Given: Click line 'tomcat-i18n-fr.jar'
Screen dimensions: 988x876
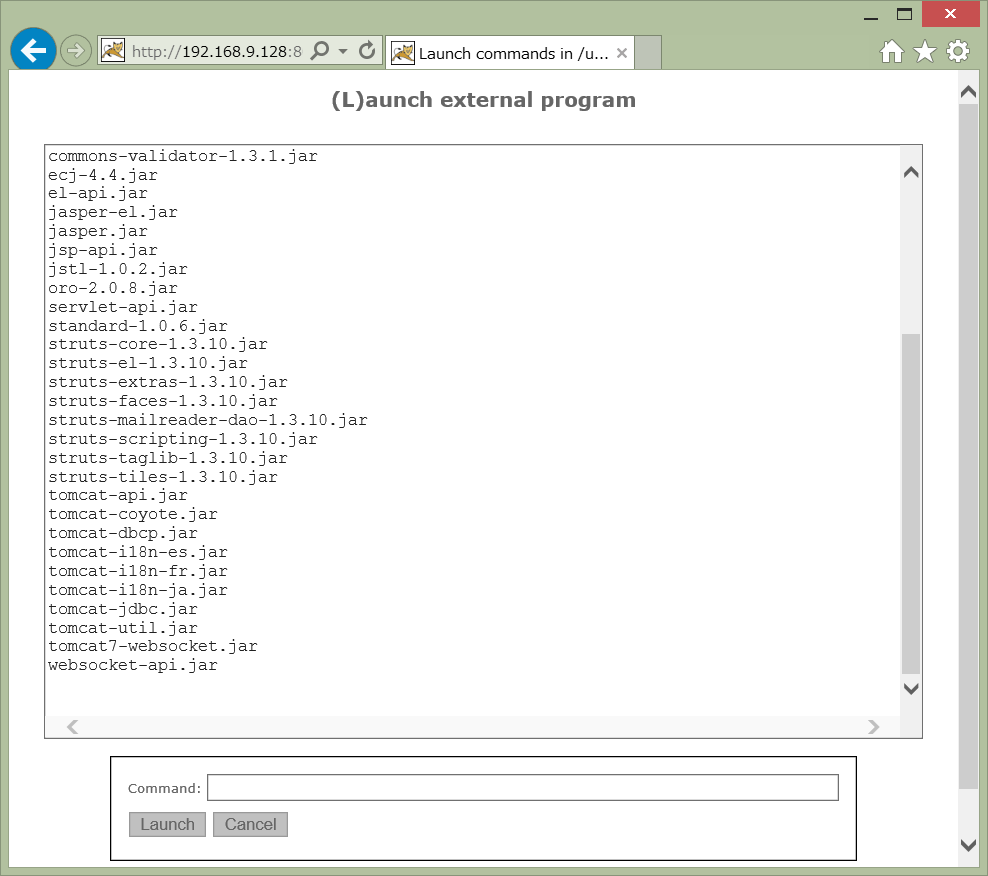Looking at the screenshot, I should [x=138, y=570].
